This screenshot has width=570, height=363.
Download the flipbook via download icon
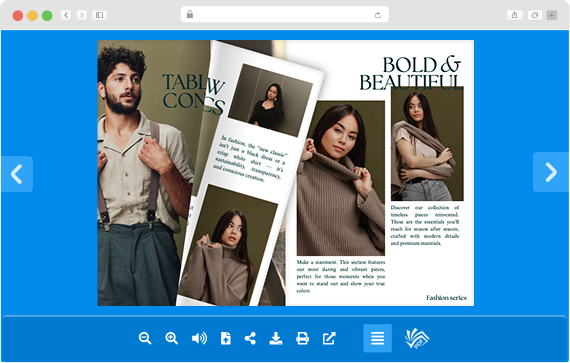[276, 338]
